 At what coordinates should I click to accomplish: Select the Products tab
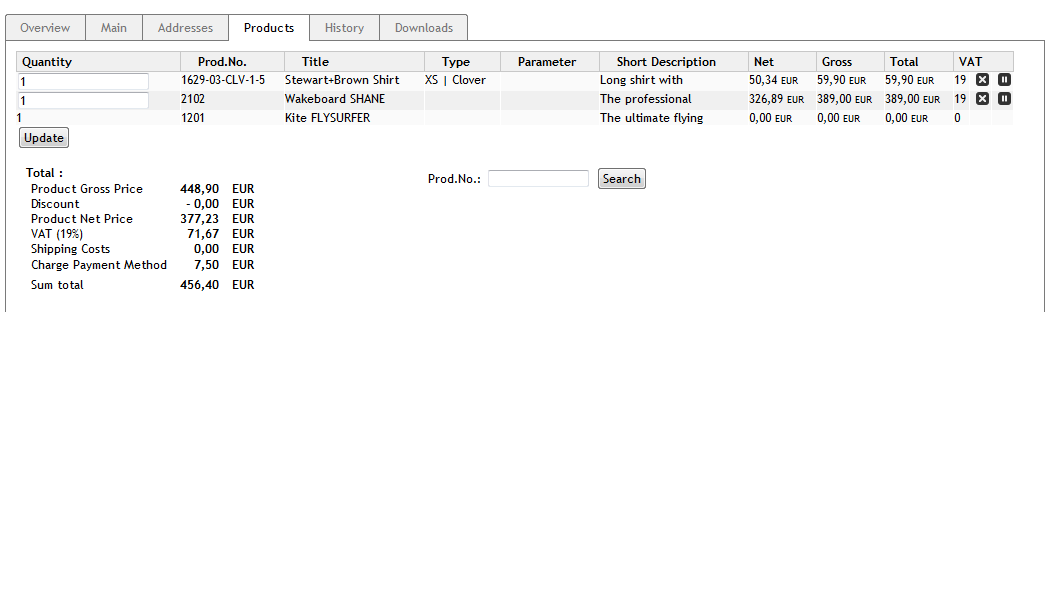pos(269,28)
